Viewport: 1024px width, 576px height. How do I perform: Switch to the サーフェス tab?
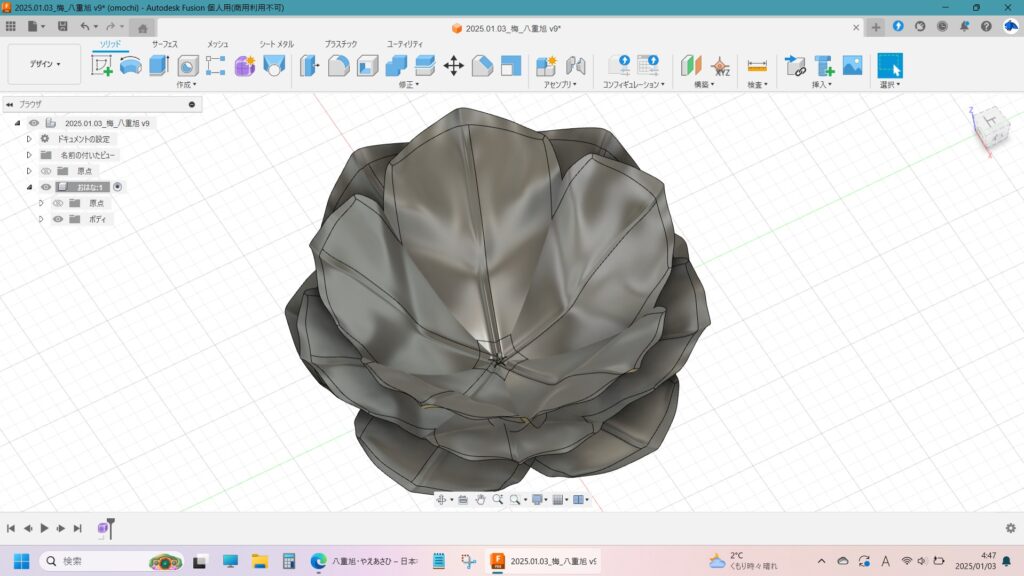click(165, 44)
